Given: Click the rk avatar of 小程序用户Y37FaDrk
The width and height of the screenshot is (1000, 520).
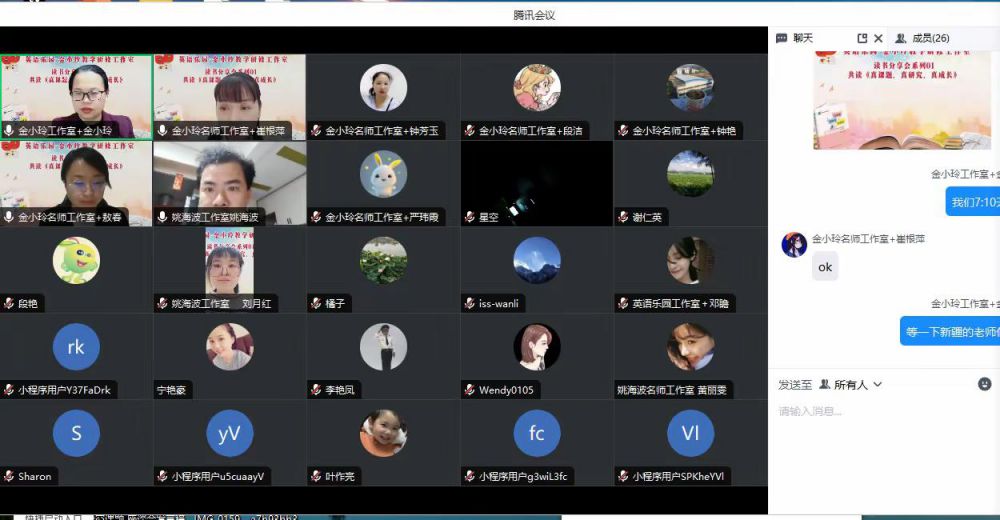Looking at the screenshot, I should [x=76, y=347].
